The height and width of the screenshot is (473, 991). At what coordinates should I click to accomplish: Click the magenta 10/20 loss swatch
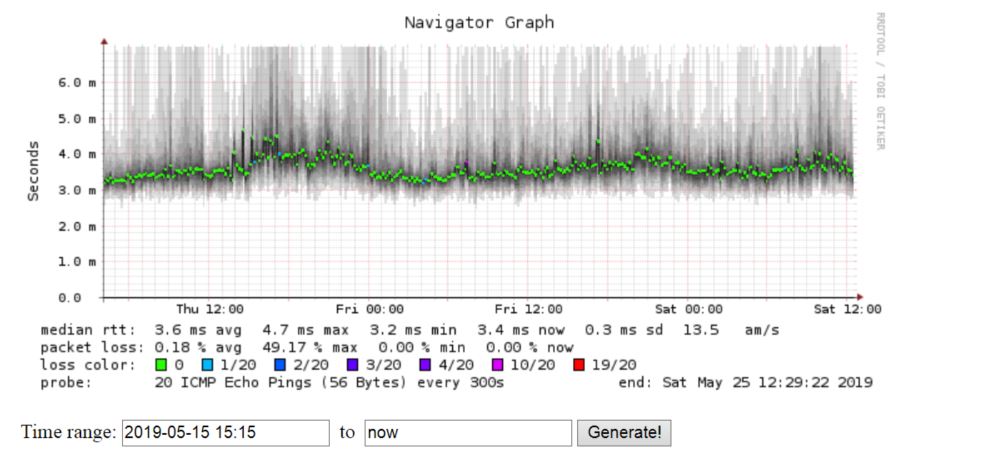[496, 366]
